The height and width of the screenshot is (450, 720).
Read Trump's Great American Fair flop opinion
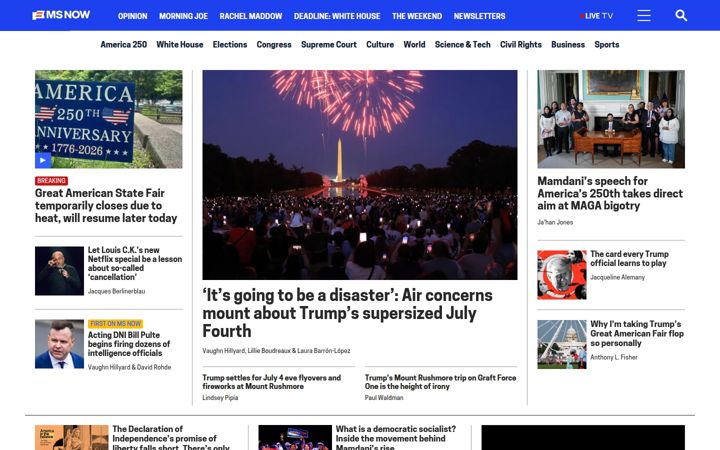click(637, 333)
